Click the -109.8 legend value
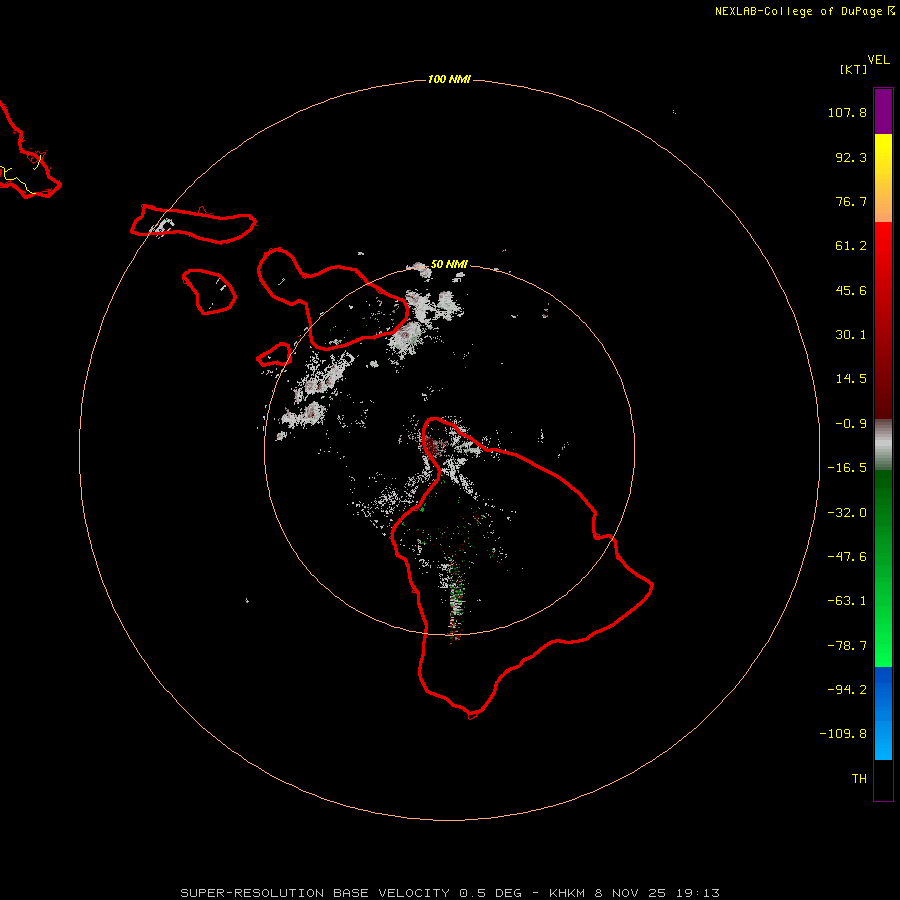This screenshot has height=900, width=900. pos(843,734)
